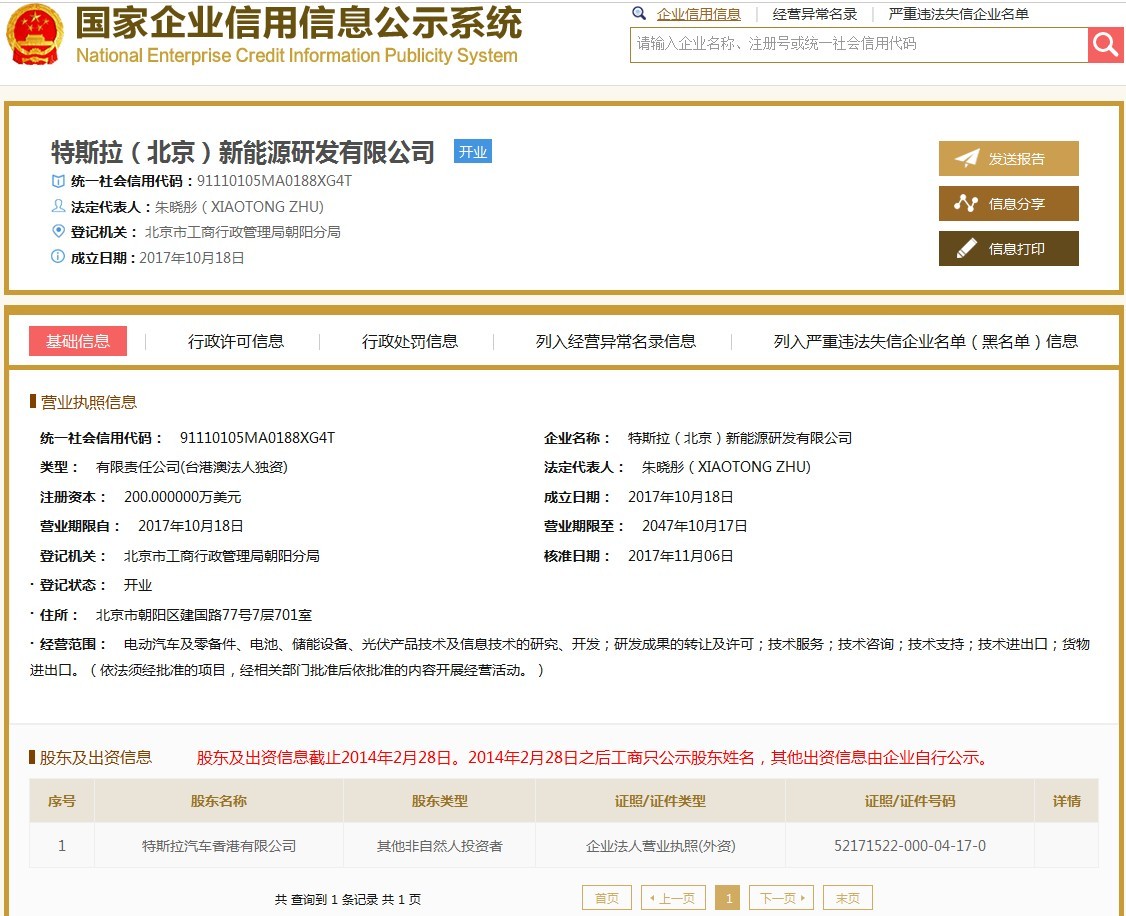The height and width of the screenshot is (916, 1126).
Task: Click the small magnifier icon beside 企业信用信息
Action: [x=638, y=13]
